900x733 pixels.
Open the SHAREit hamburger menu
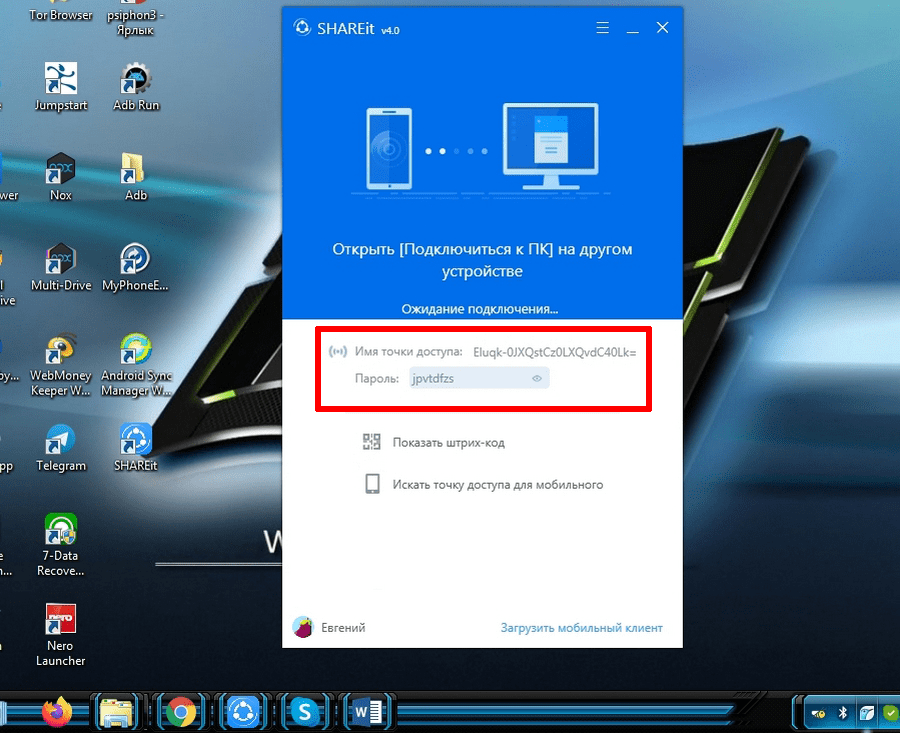tap(602, 28)
